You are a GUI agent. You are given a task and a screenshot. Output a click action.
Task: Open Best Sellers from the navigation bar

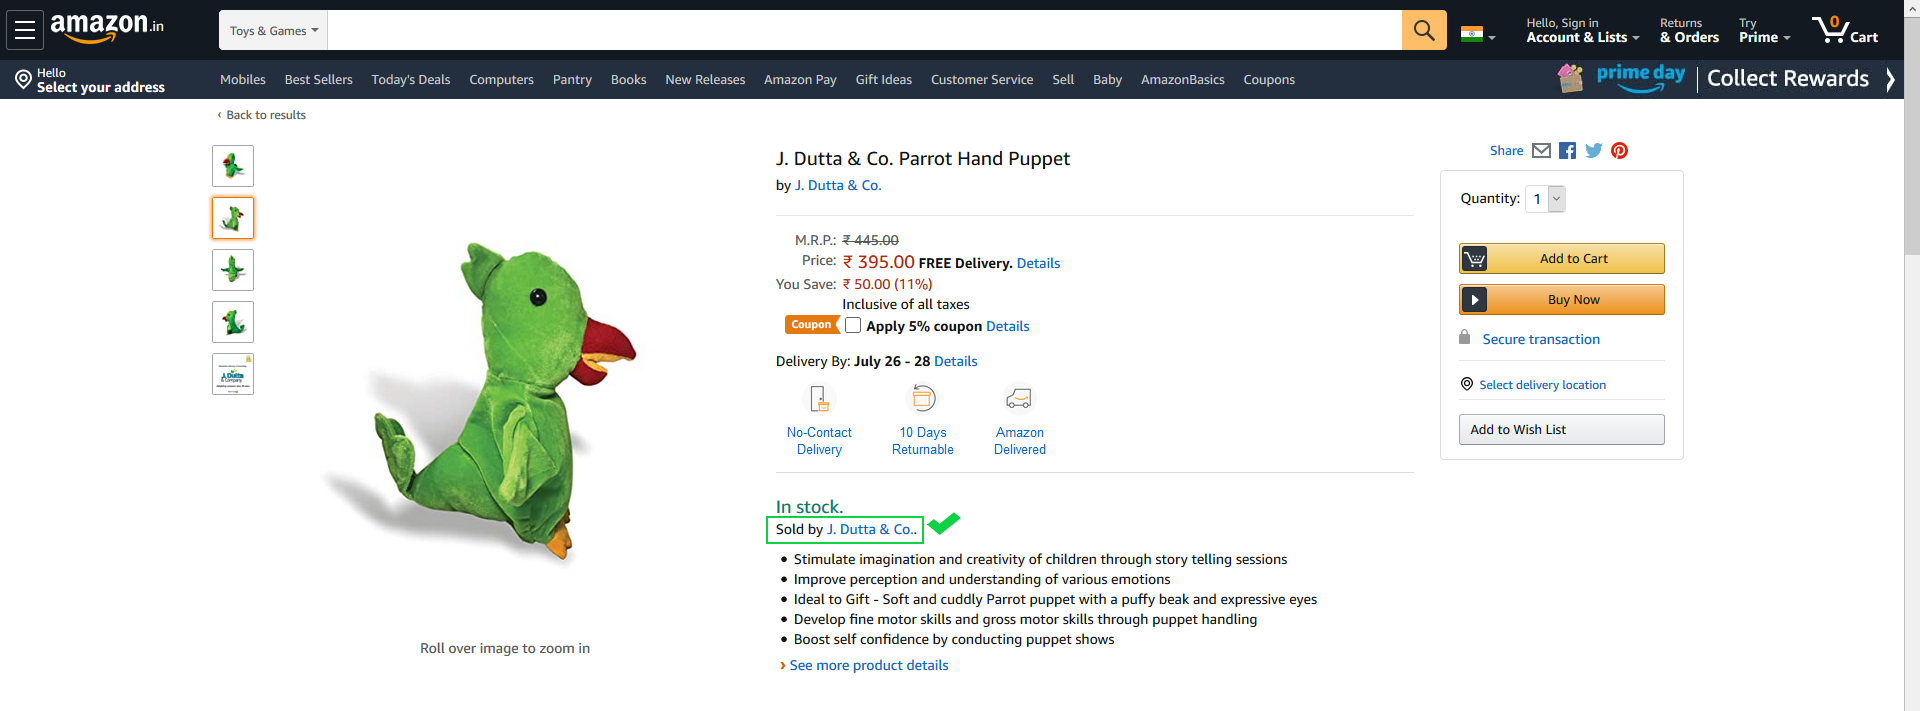coord(318,80)
